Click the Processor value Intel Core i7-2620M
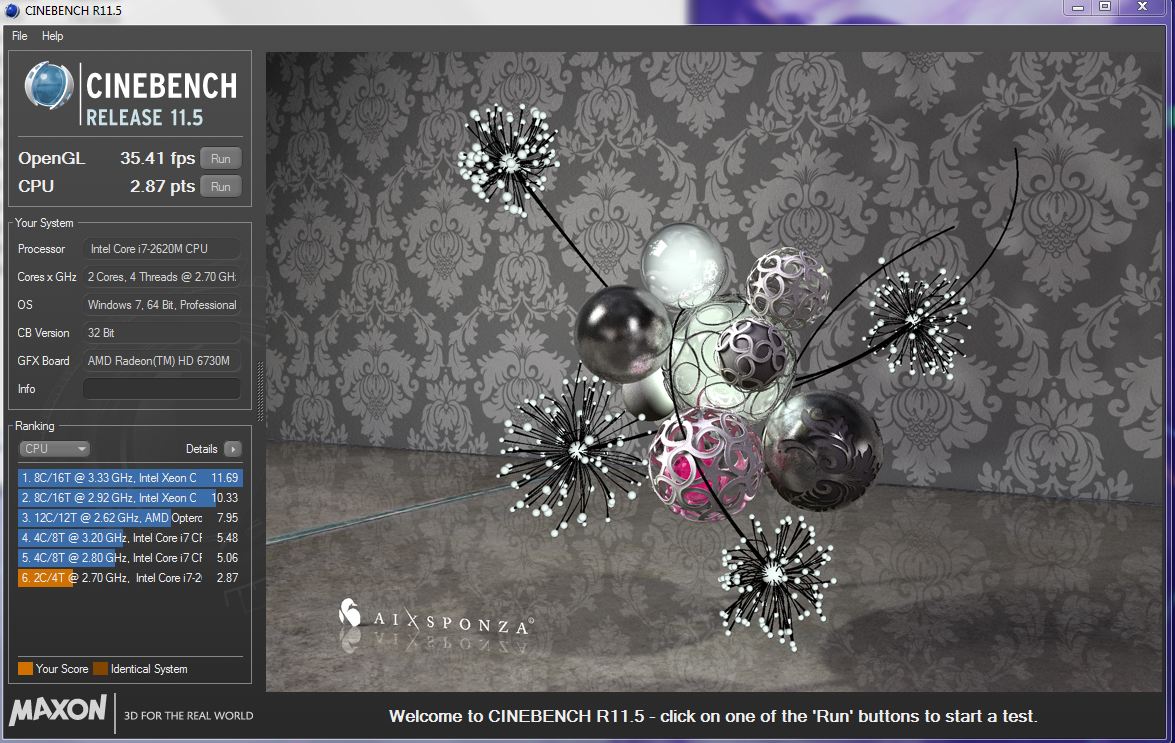 coord(162,249)
